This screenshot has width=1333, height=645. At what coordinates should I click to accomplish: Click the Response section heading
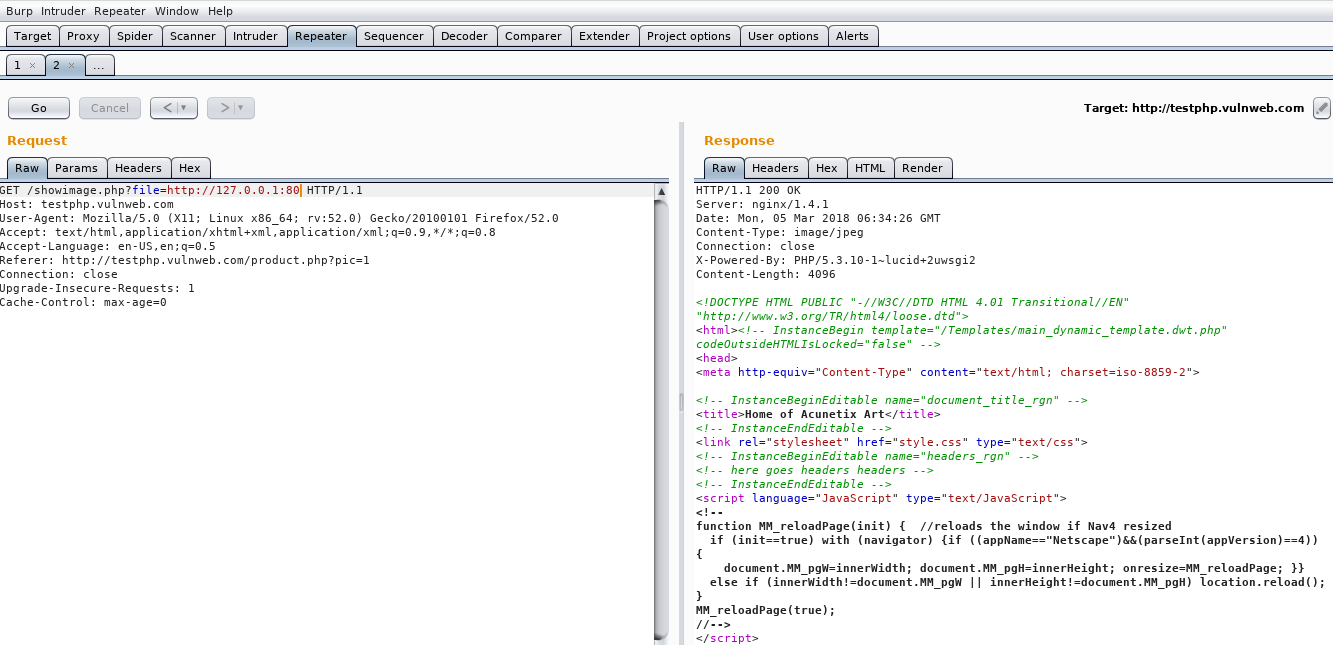point(739,141)
